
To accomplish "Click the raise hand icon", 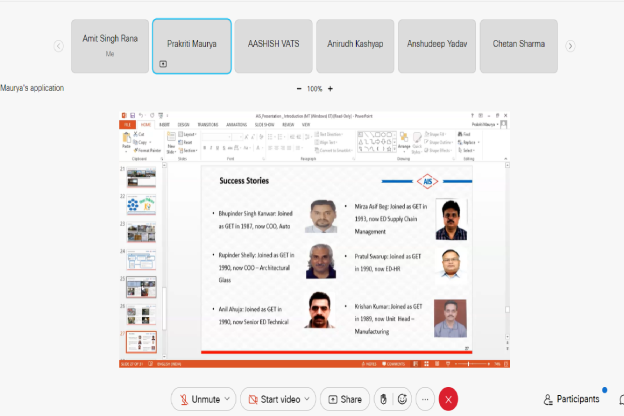I will [382, 399].
